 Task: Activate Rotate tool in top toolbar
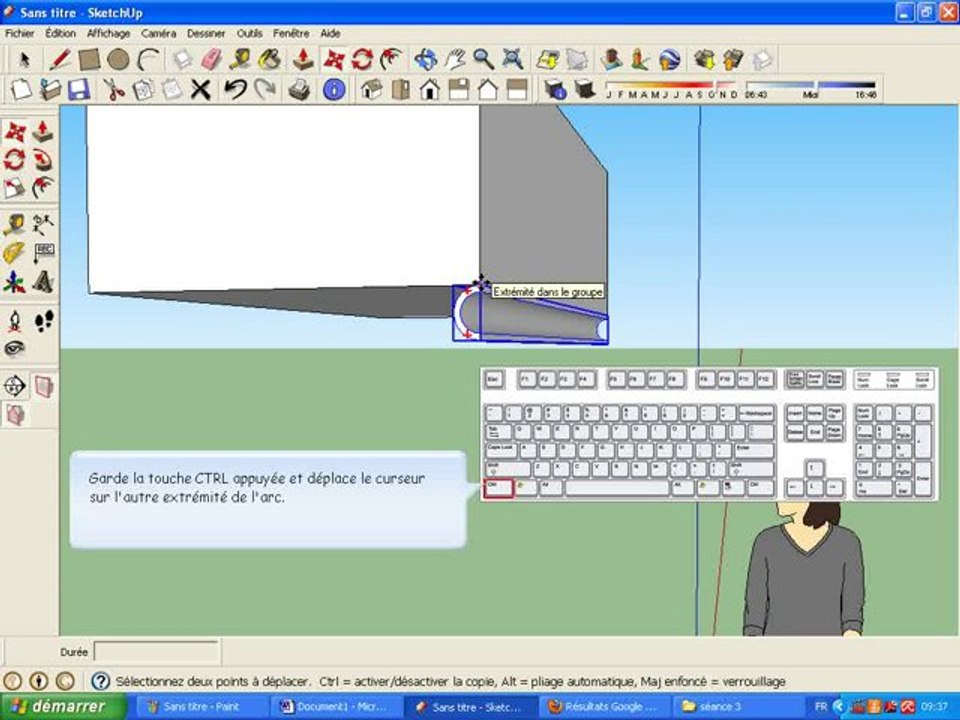coord(362,60)
